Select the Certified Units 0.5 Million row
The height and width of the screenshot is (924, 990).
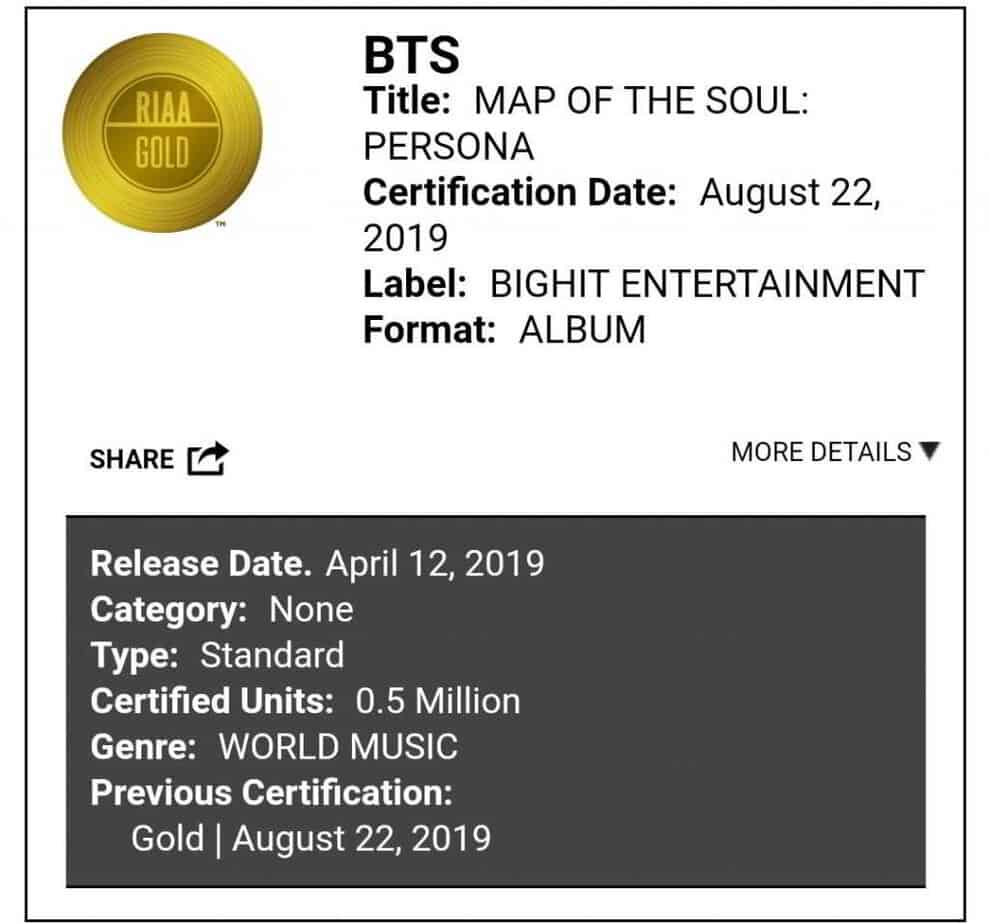tap(305, 701)
